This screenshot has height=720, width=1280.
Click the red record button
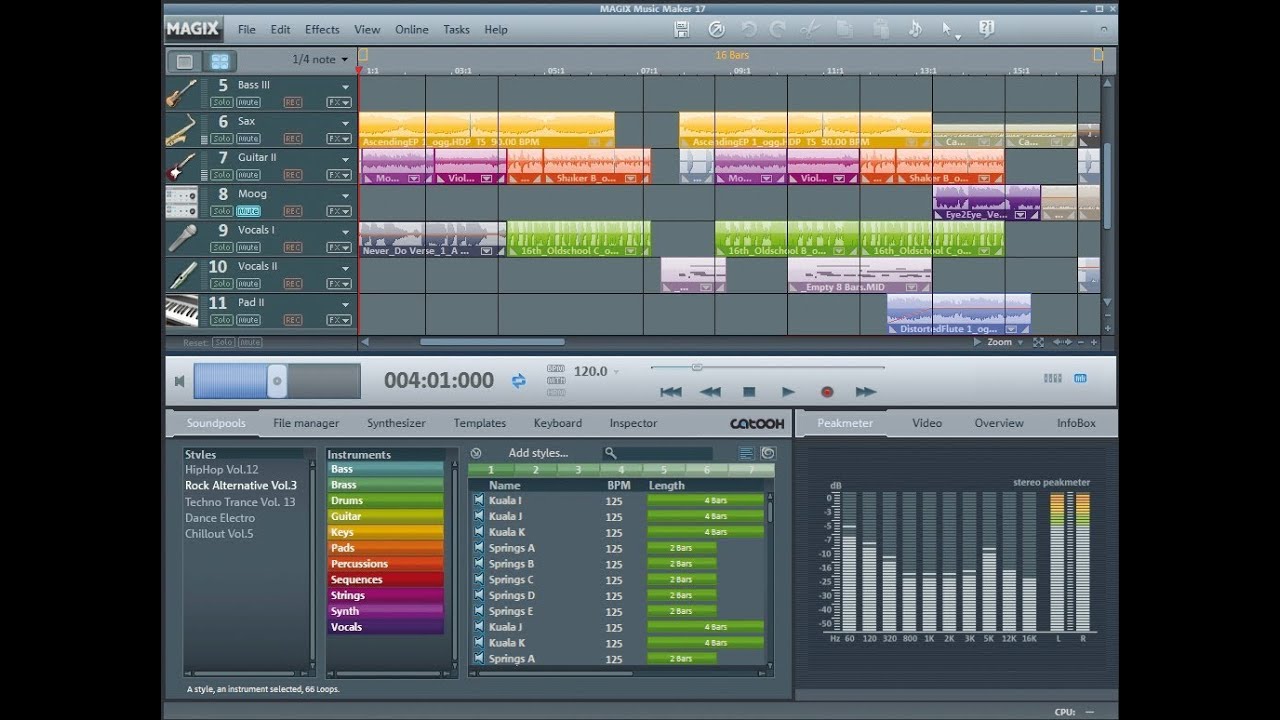click(x=827, y=392)
